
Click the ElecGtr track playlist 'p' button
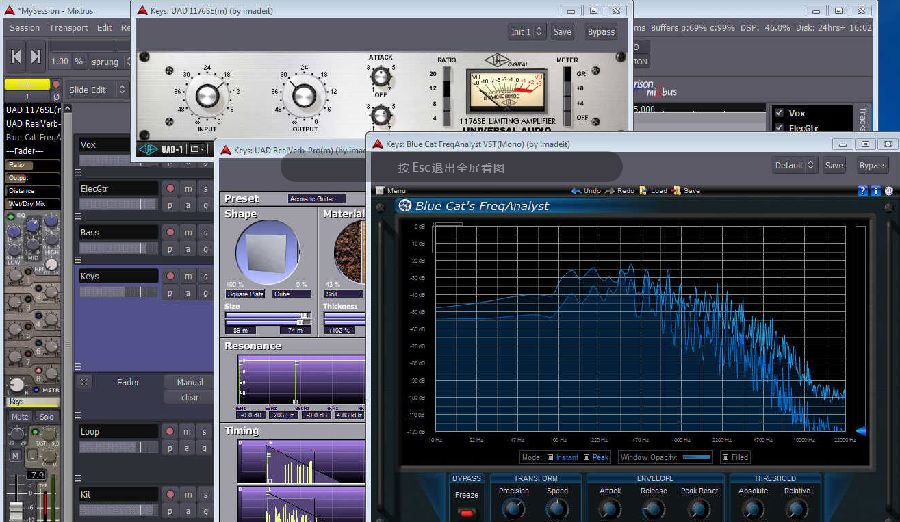tap(170, 205)
